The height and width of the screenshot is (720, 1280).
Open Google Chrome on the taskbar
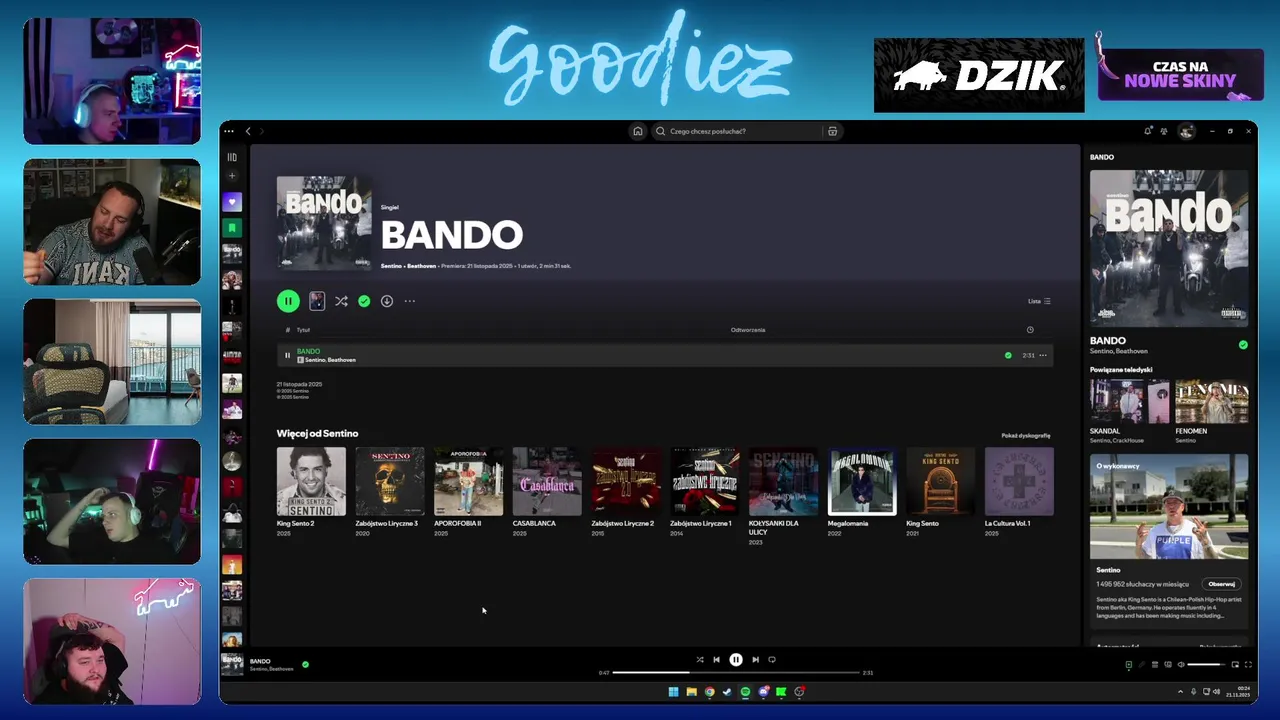pos(709,692)
